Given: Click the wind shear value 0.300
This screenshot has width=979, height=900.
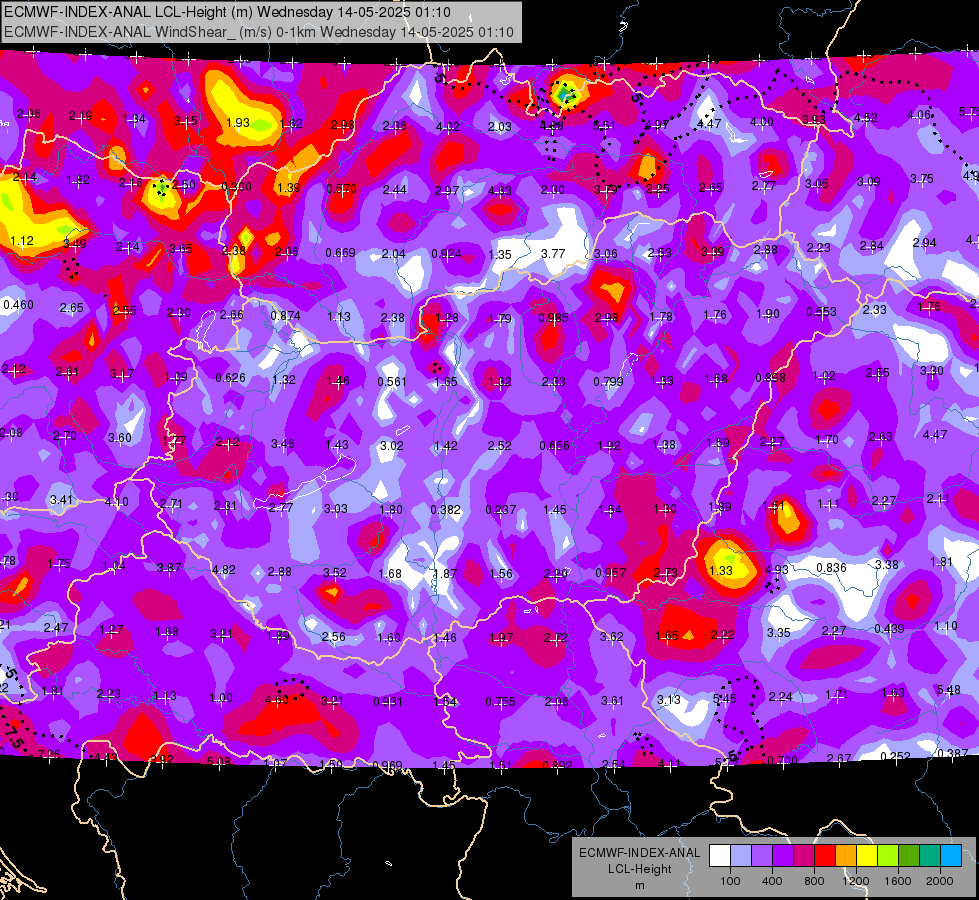Looking at the screenshot, I should tap(237, 187).
